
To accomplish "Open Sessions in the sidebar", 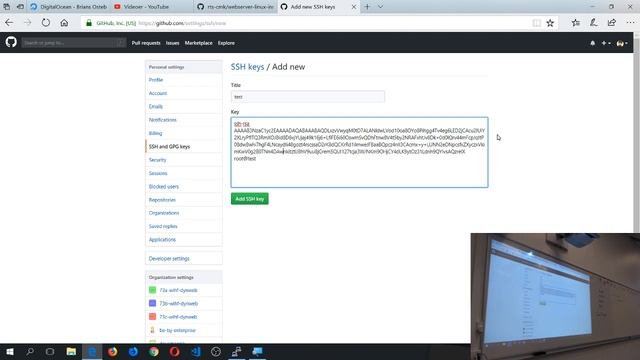I will coord(158,173).
